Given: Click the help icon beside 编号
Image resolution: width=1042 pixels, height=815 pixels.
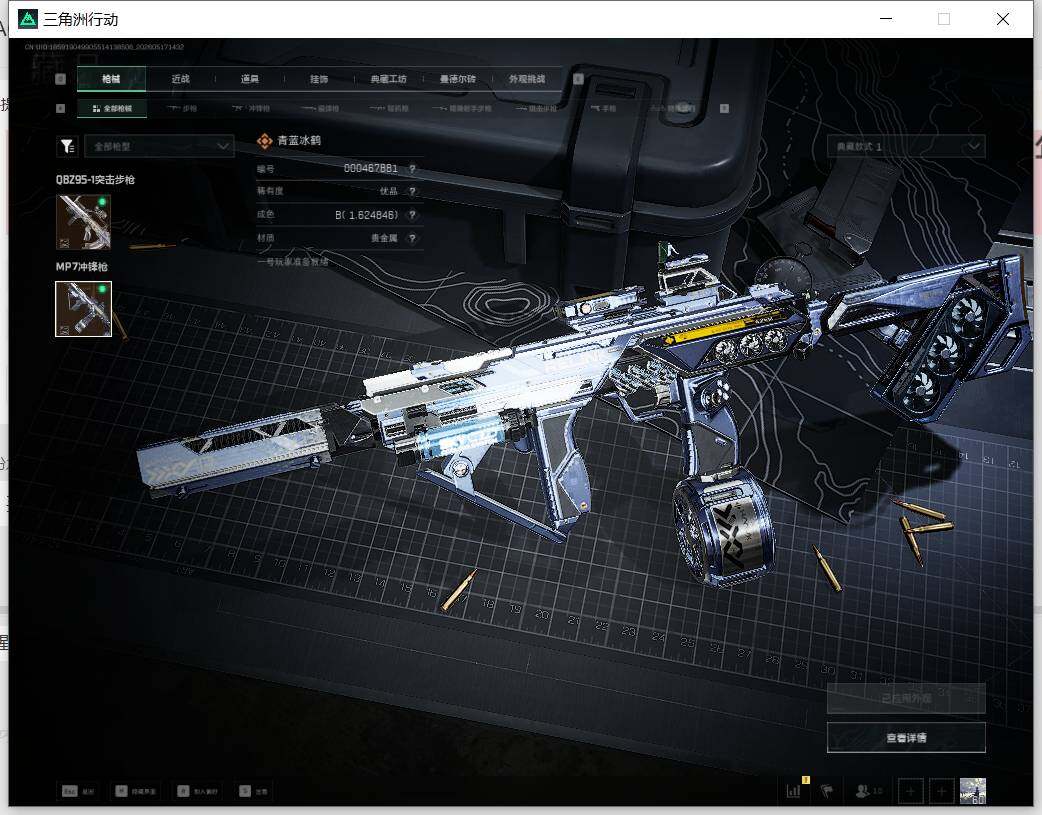Looking at the screenshot, I should 413,169.
